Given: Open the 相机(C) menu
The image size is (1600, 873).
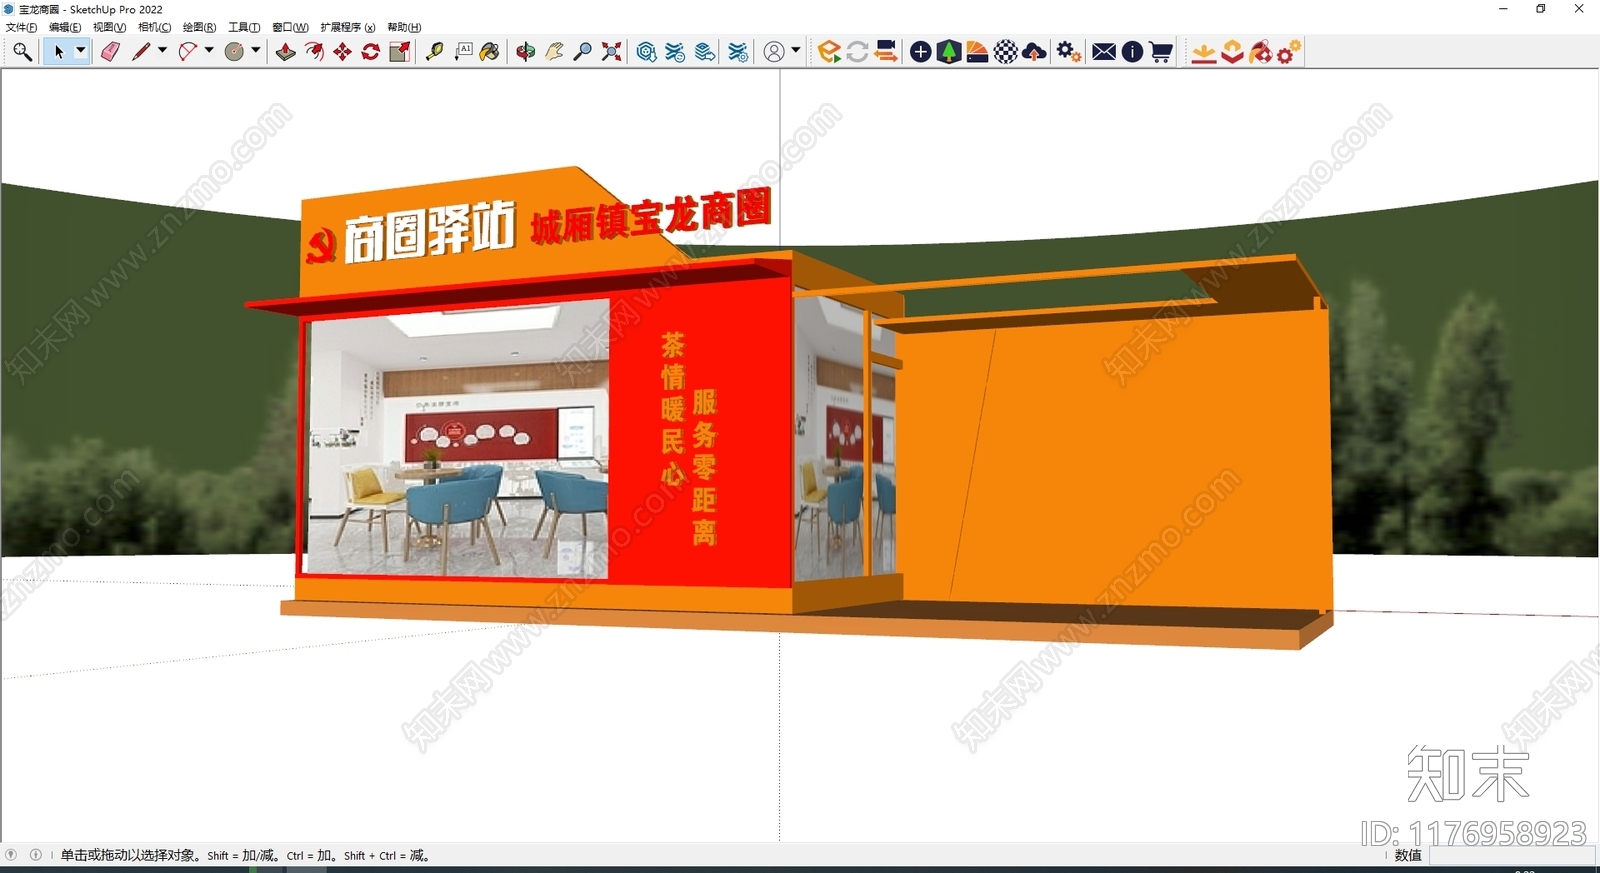Looking at the screenshot, I should tap(154, 28).
